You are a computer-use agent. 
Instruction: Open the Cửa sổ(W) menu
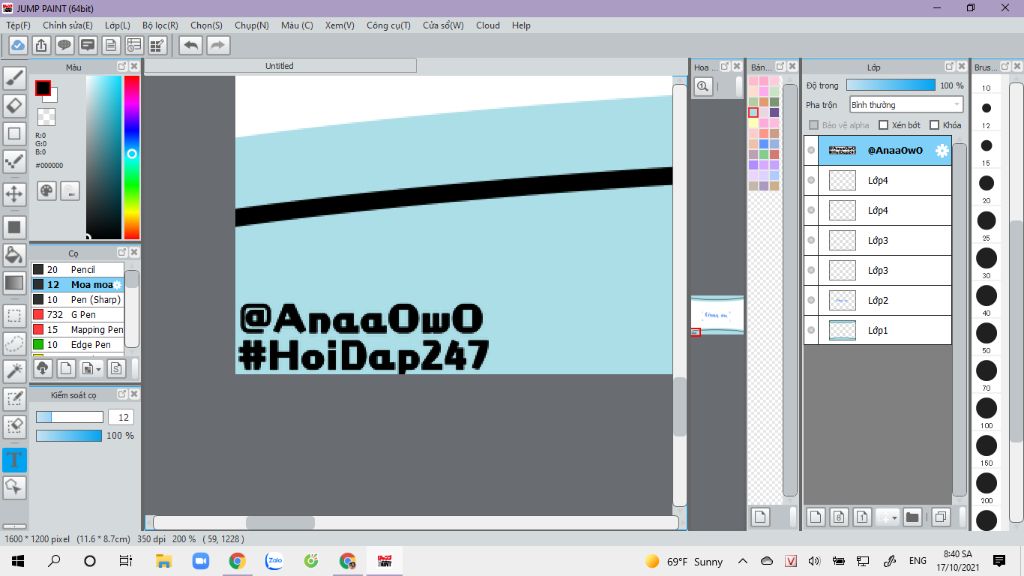coord(443,25)
